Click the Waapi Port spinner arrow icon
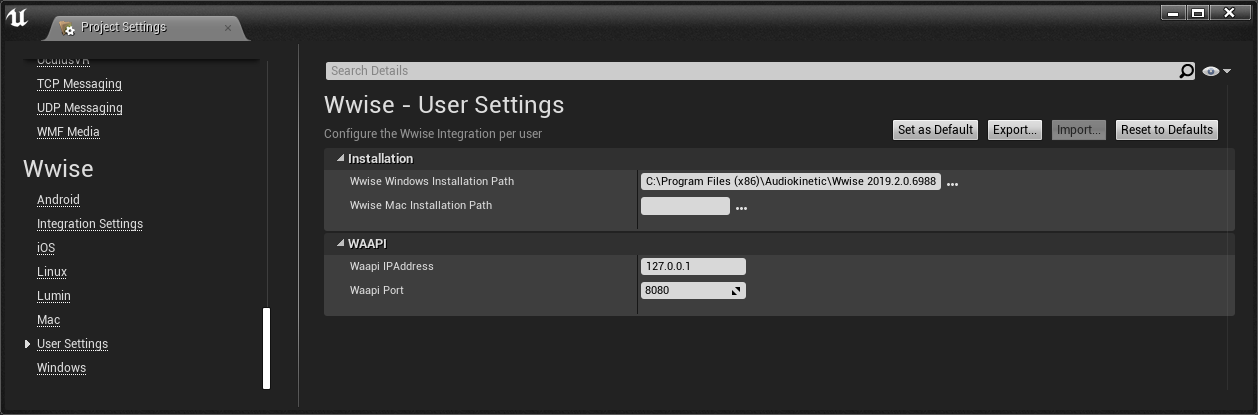 coord(736,291)
